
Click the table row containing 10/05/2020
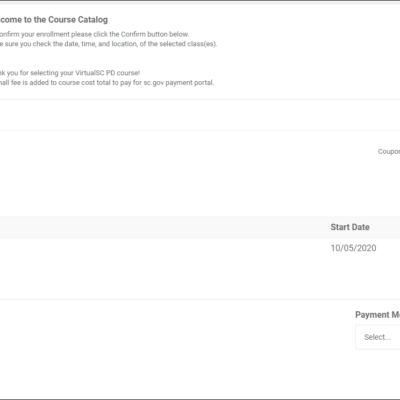[x=200, y=268]
